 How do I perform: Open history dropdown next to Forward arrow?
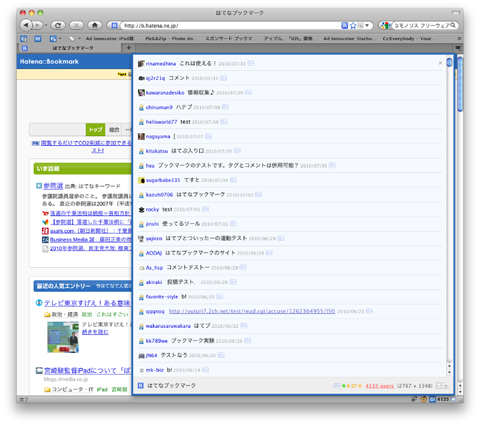(46, 25)
